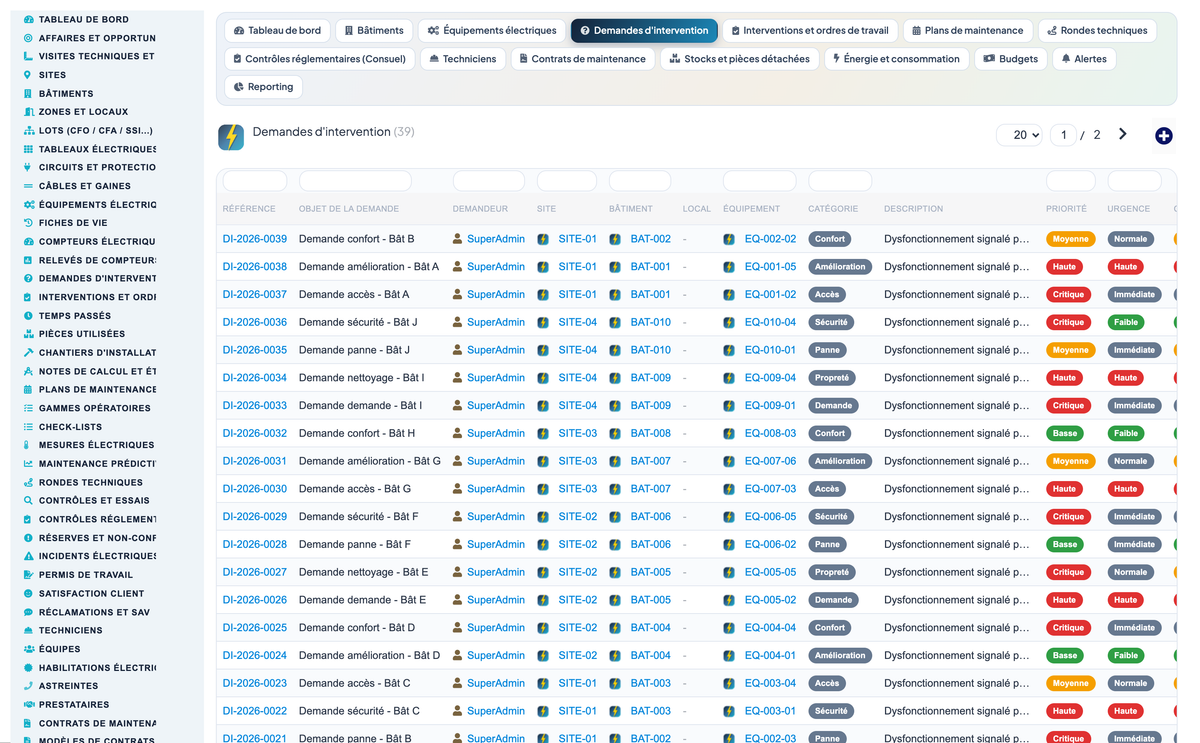
Task: Click Basse priority badge in DI-2026-0032 row
Action: (x=1065, y=434)
